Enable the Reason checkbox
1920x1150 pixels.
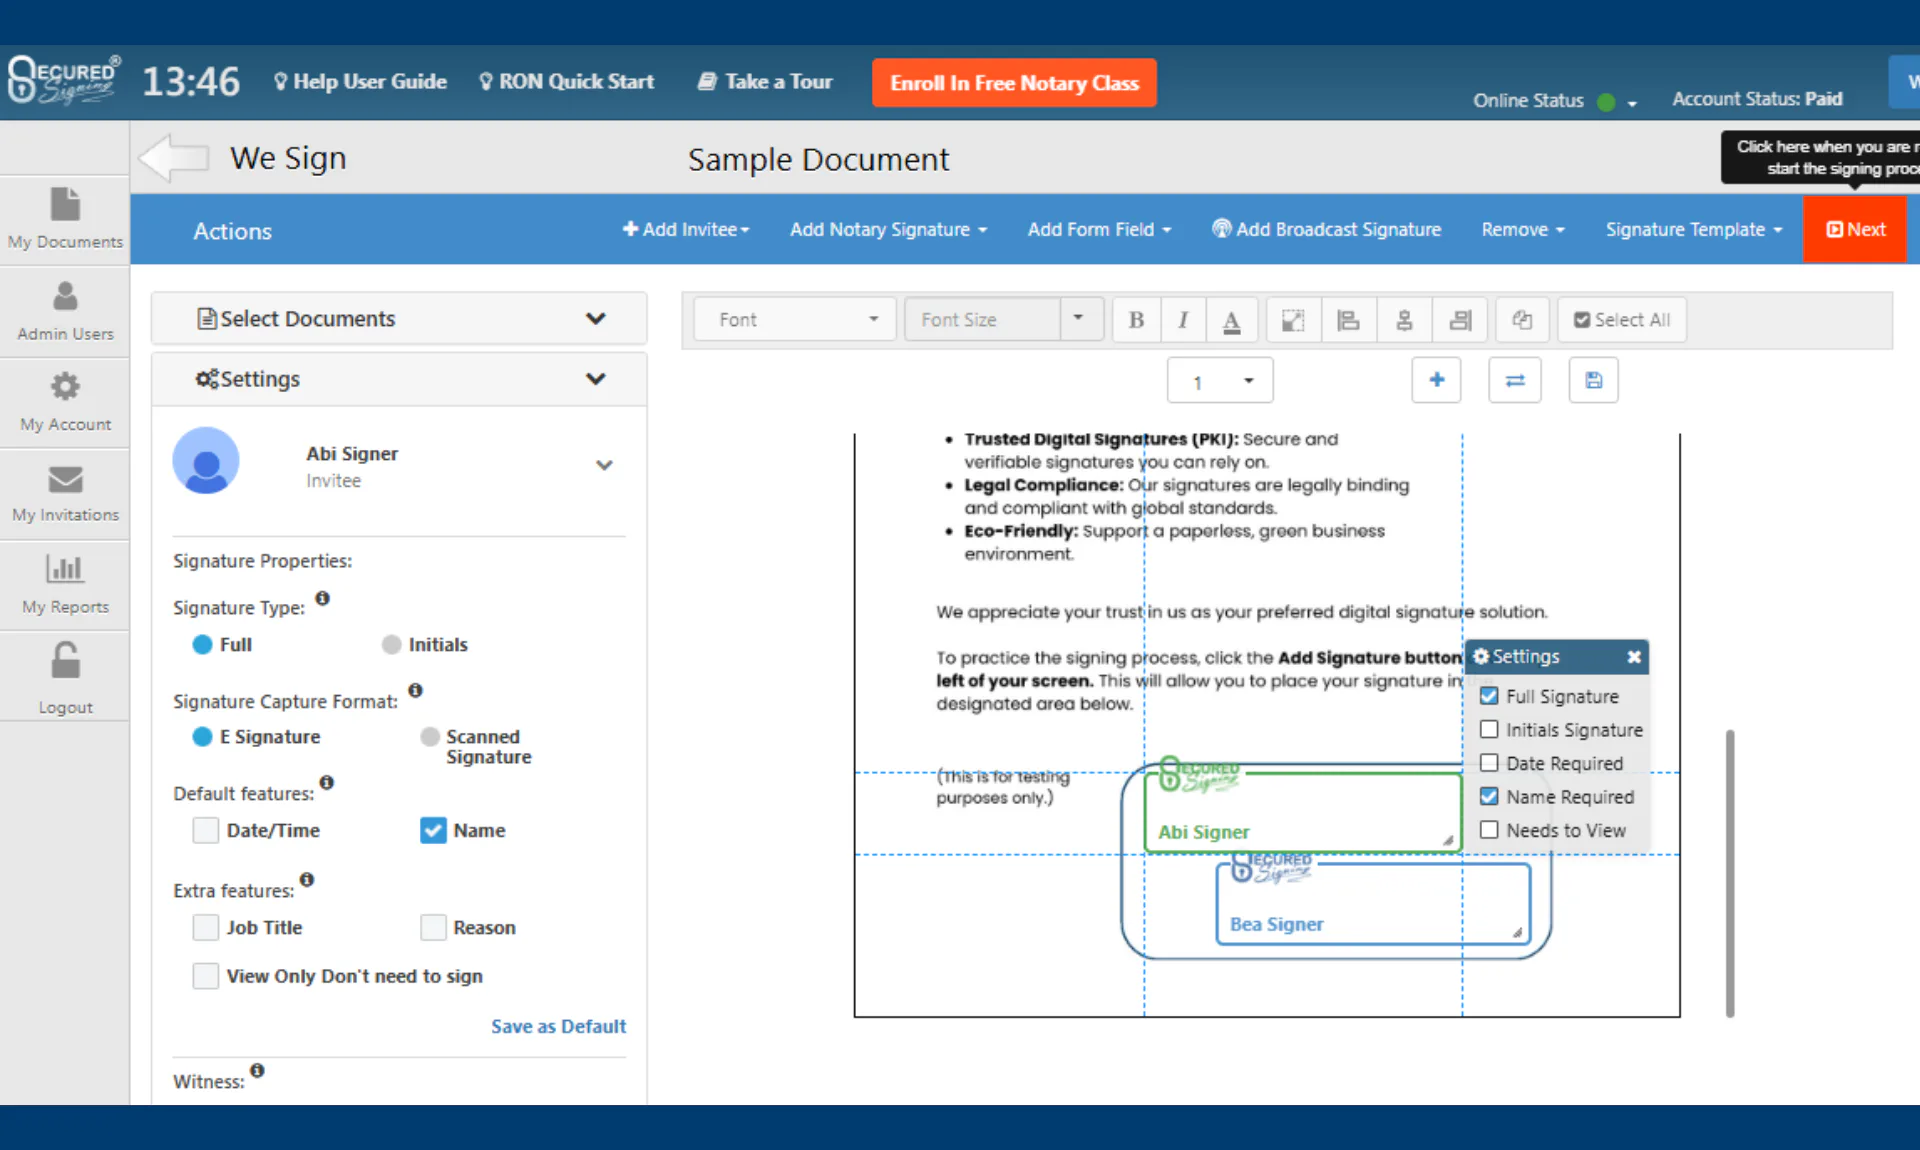433,927
